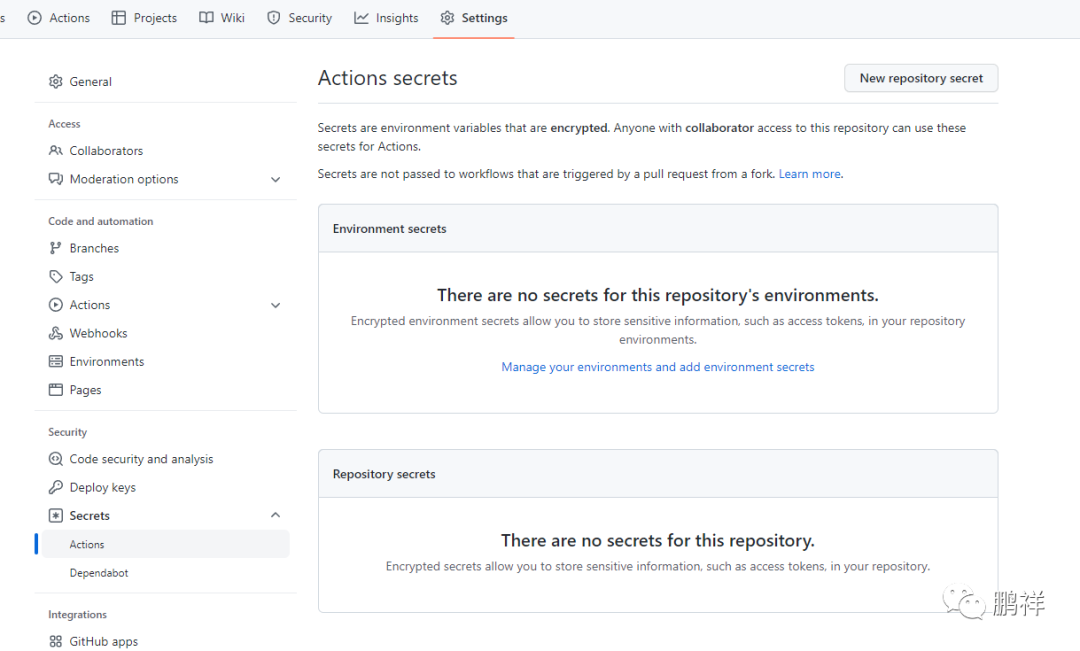The width and height of the screenshot is (1080, 651).
Task: Click New repository secret button
Action: pos(921,78)
